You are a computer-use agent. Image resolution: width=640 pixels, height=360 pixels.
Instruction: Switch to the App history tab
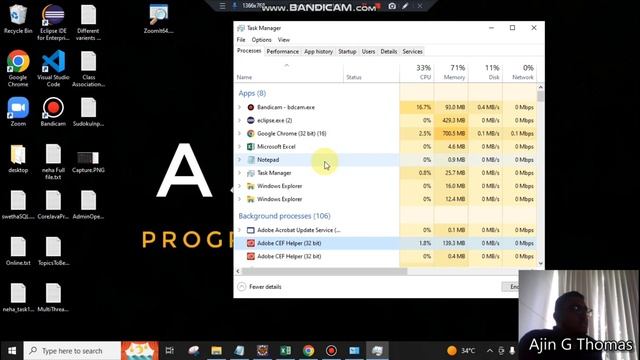pyautogui.click(x=318, y=51)
